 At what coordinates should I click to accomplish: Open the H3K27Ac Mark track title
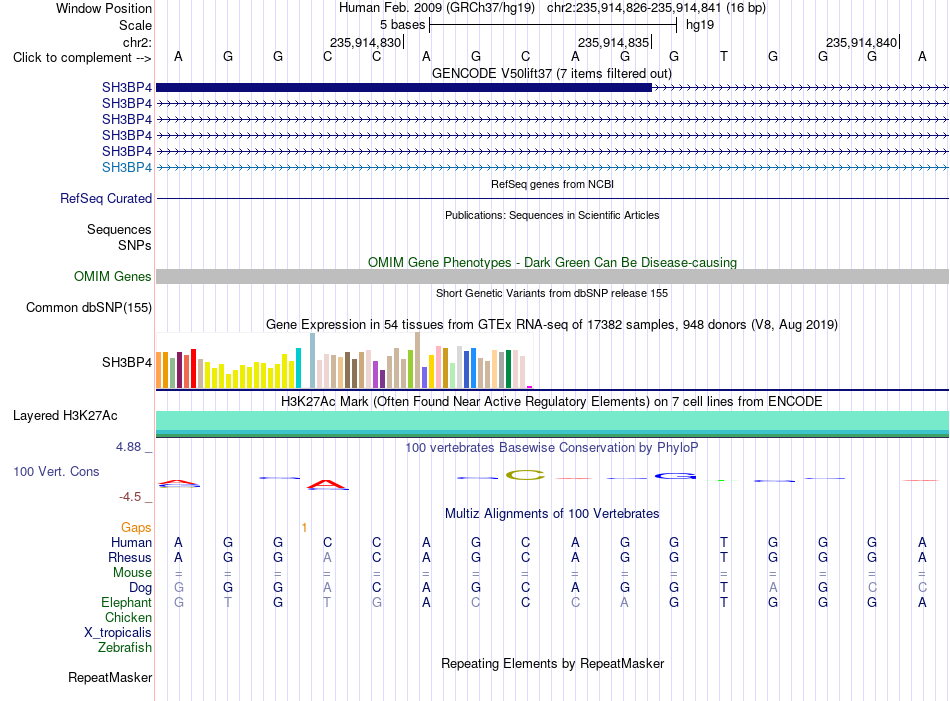coord(552,402)
